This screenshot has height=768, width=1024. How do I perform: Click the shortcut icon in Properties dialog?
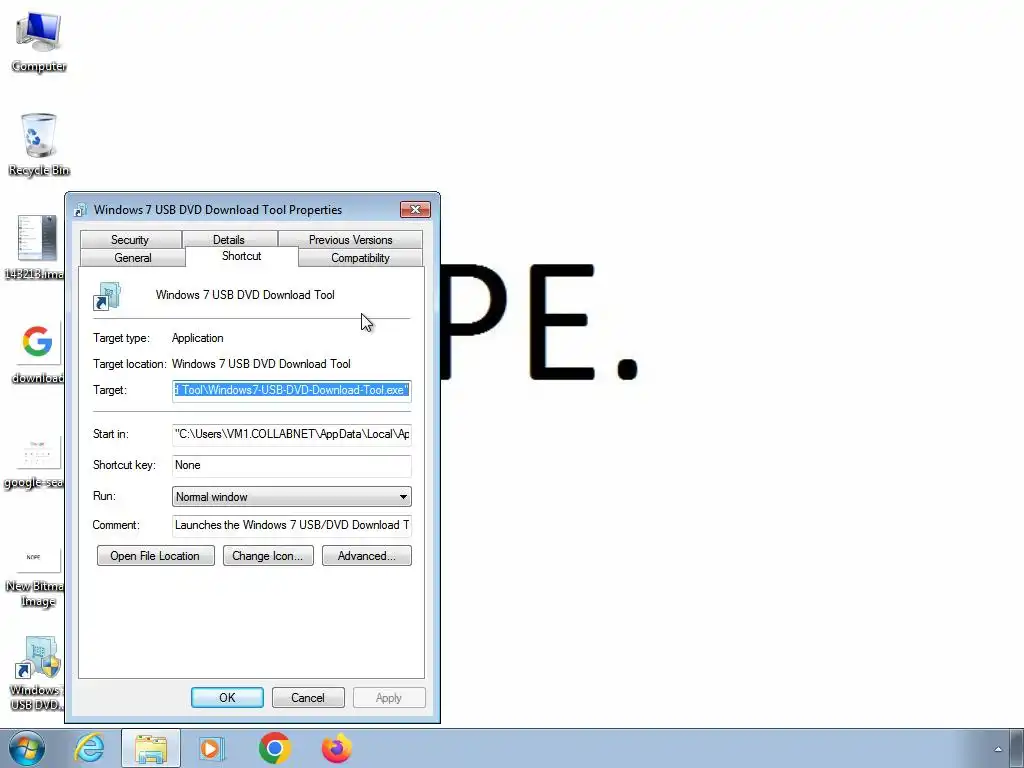[106, 296]
